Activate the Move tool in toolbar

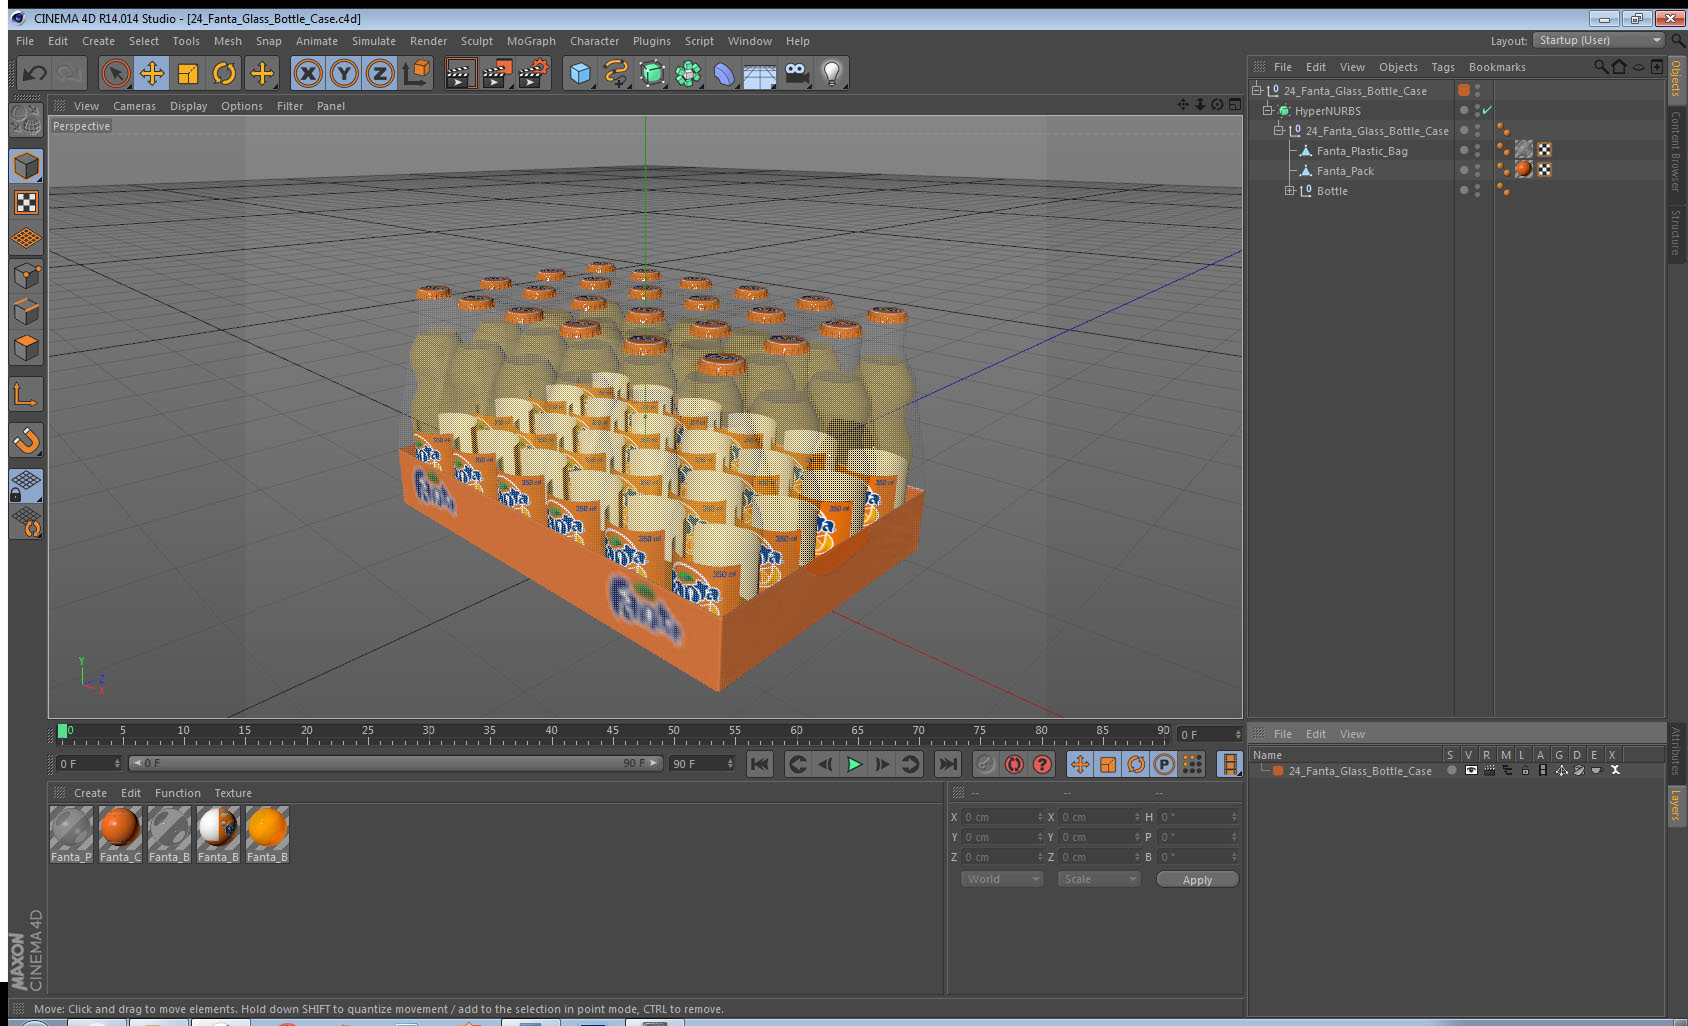(152, 73)
